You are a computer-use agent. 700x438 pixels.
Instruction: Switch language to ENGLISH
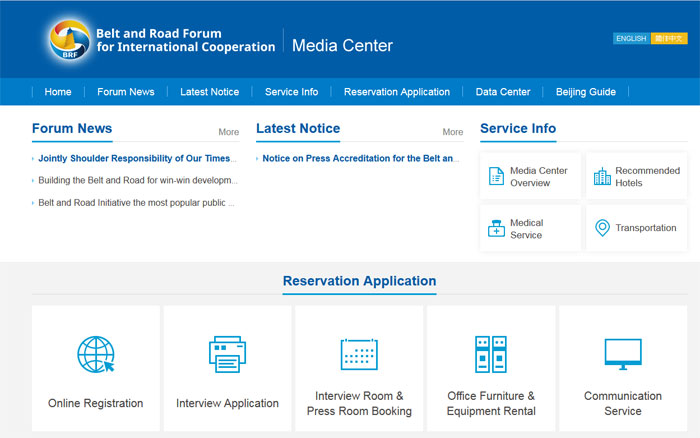[631, 39]
